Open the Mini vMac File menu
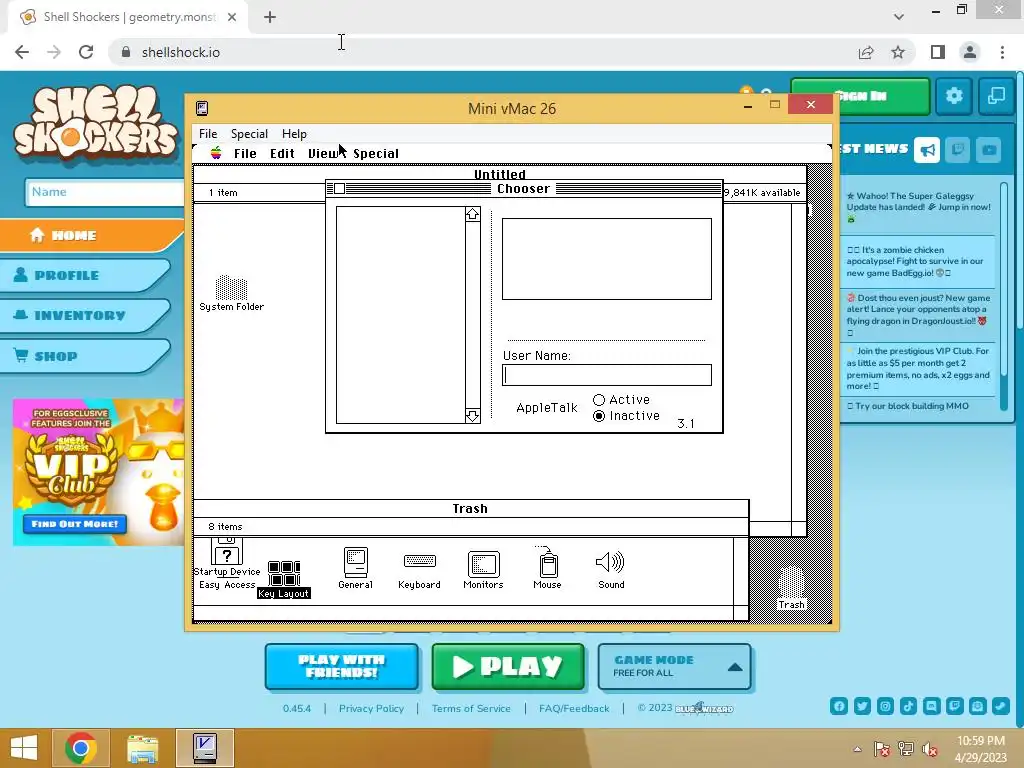 click(x=208, y=134)
